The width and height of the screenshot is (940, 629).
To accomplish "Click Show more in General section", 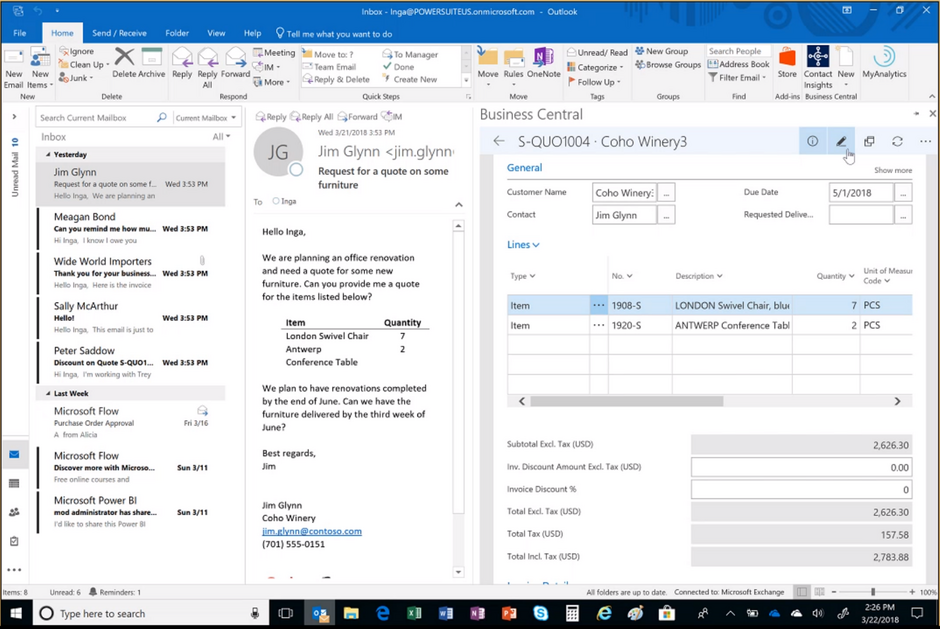I will click(x=893, y=170).
